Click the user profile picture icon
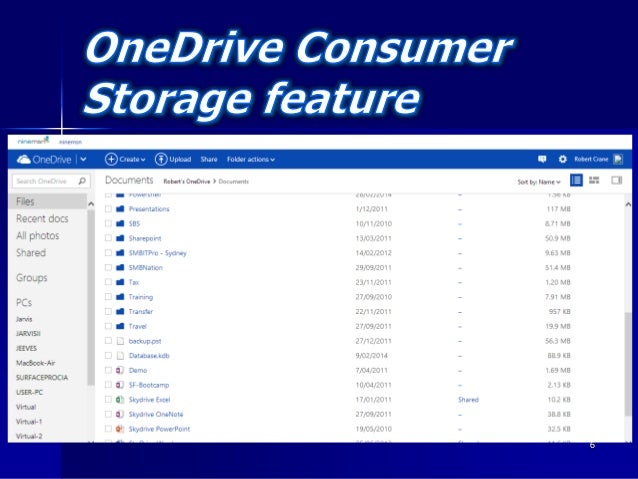The image size is (638, 479). [x=618, y=160]
